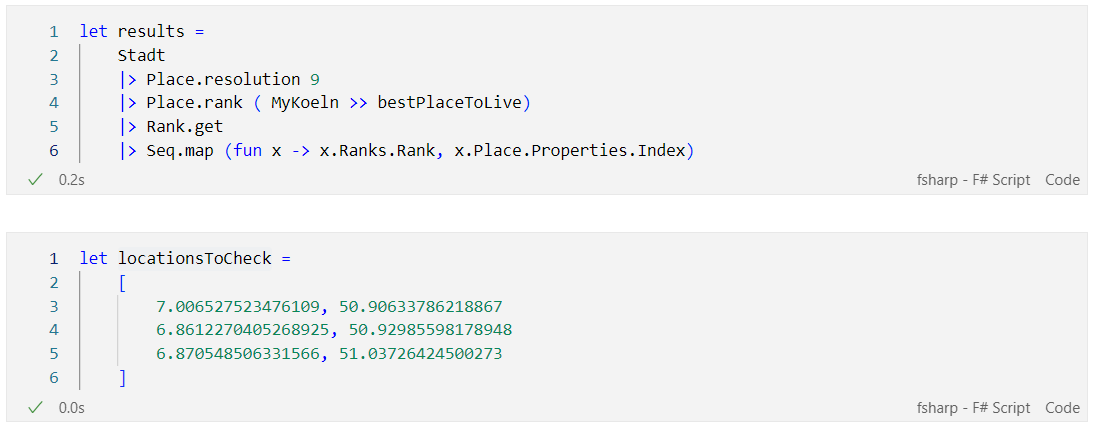Click 'Seq.map' in line 6
1094x426 pixels.
pos(180,151)
